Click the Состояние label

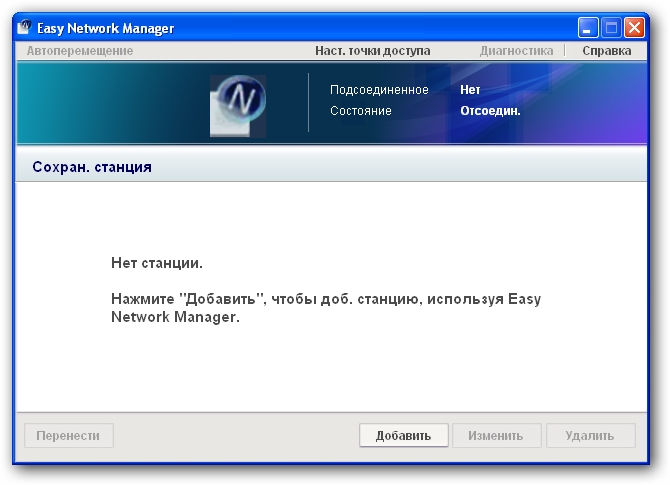click(361, 111)
